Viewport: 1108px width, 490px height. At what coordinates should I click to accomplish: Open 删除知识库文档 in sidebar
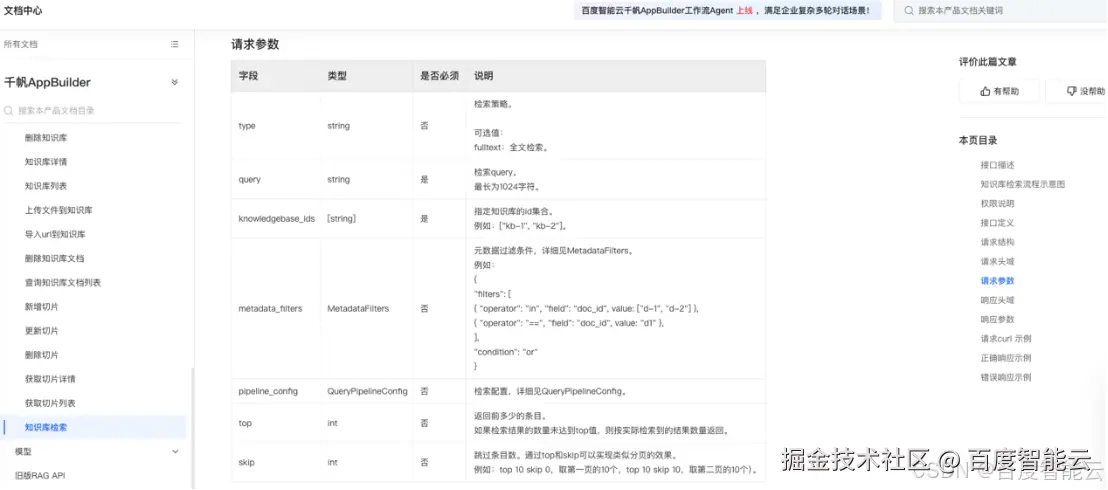click(54, 259)
